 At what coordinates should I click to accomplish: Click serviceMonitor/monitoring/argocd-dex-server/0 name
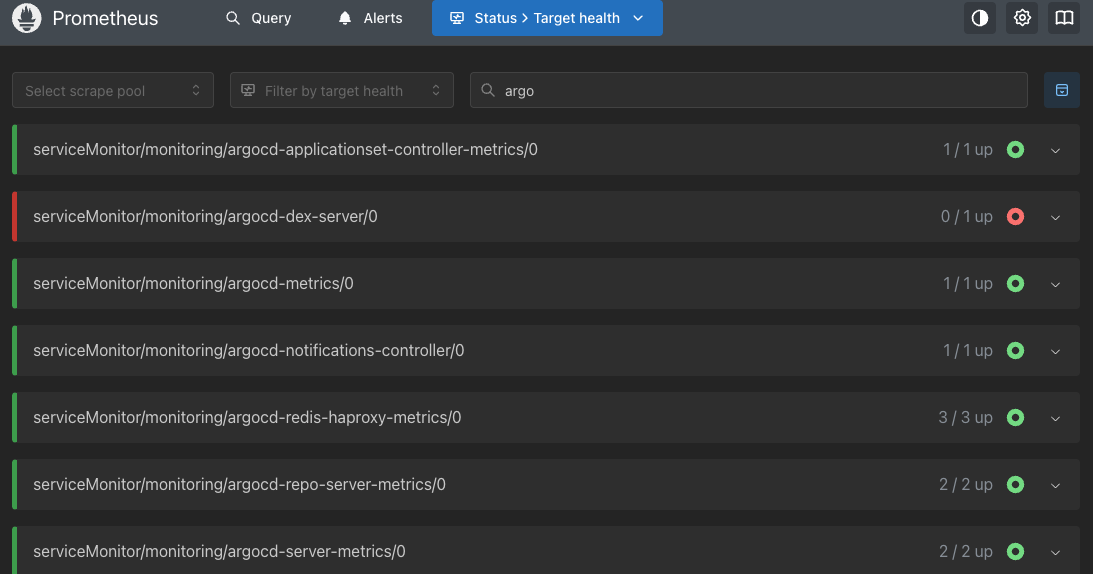pyautogui.click(x=205, y=216)
